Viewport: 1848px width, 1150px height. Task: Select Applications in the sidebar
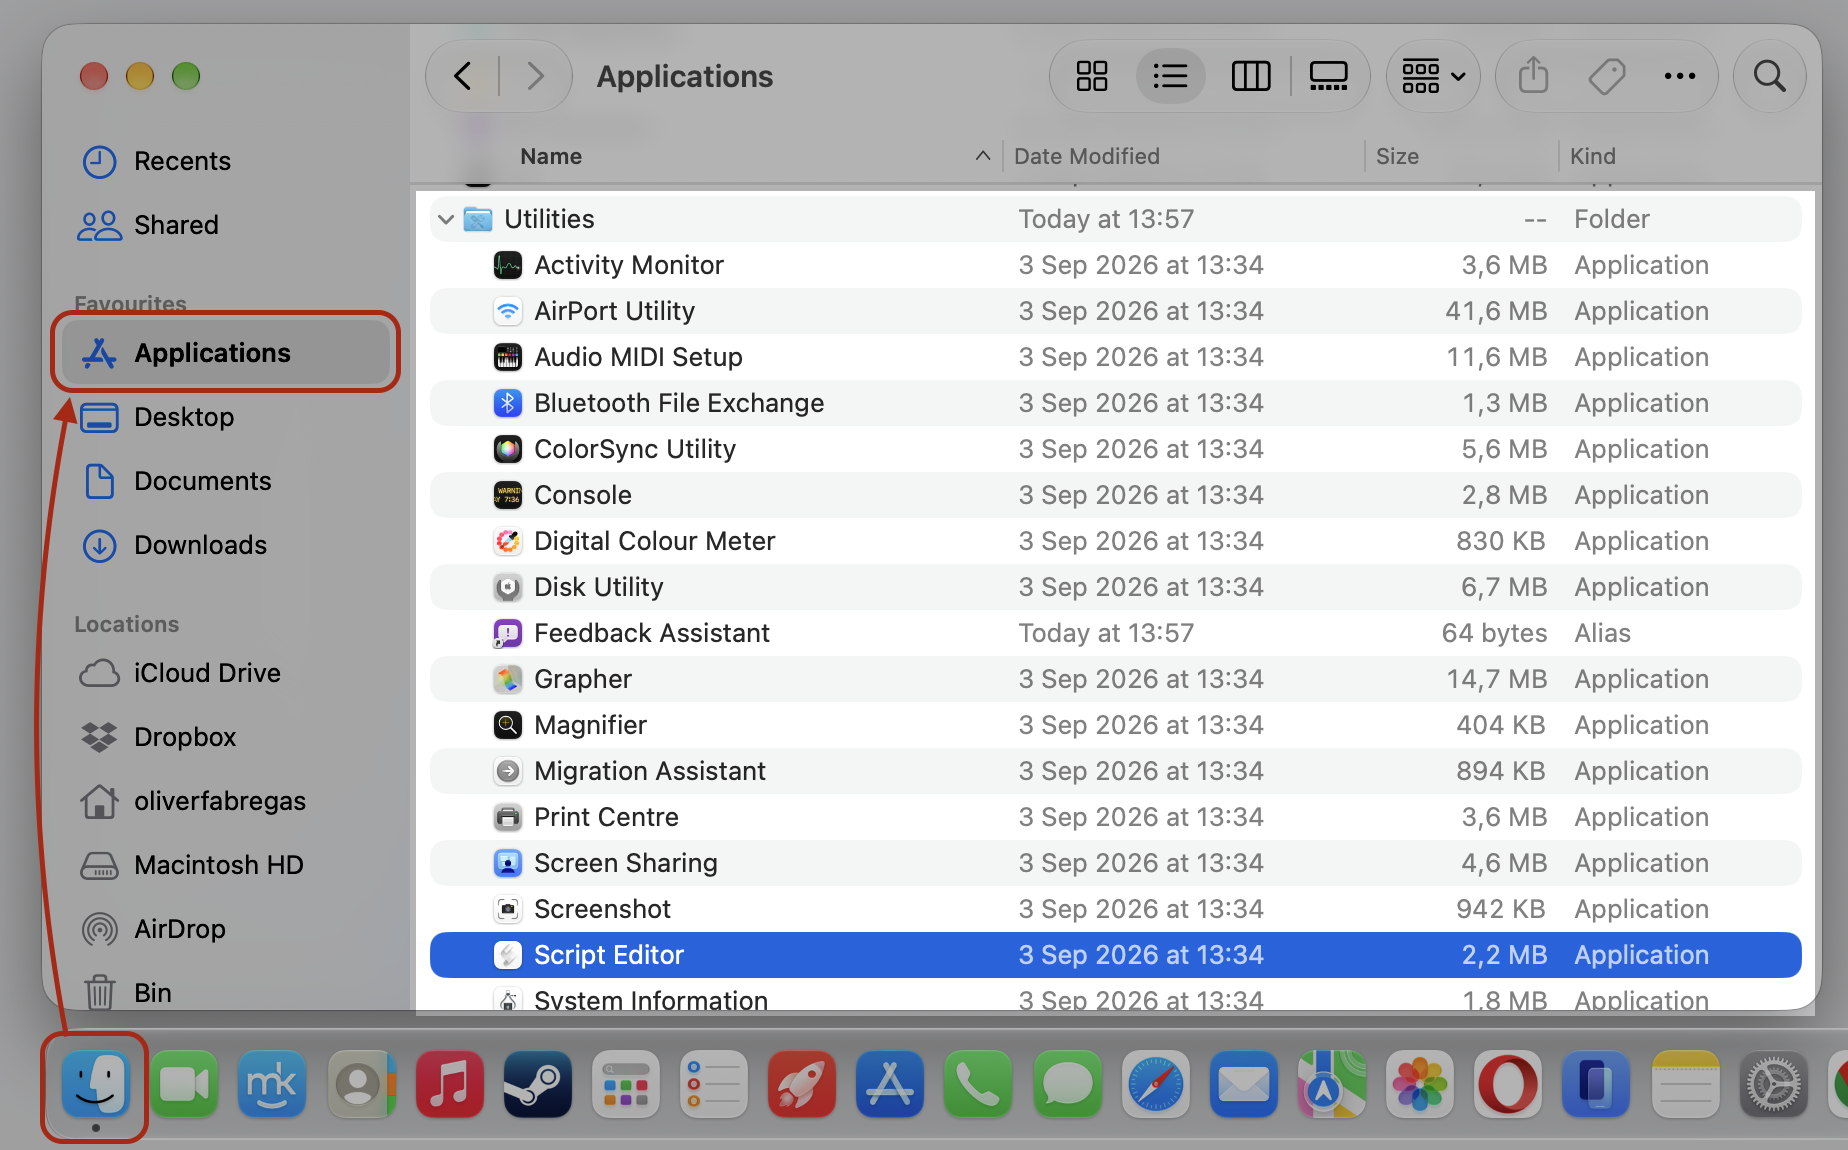pos(225,353)
